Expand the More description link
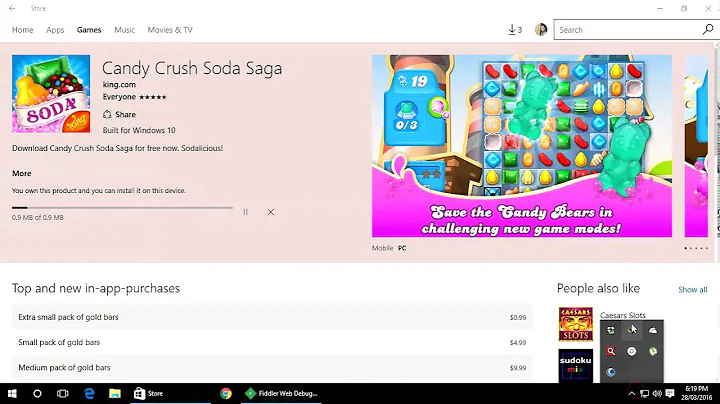This screenshot has width=720, height=404. [x=22, y=174]
